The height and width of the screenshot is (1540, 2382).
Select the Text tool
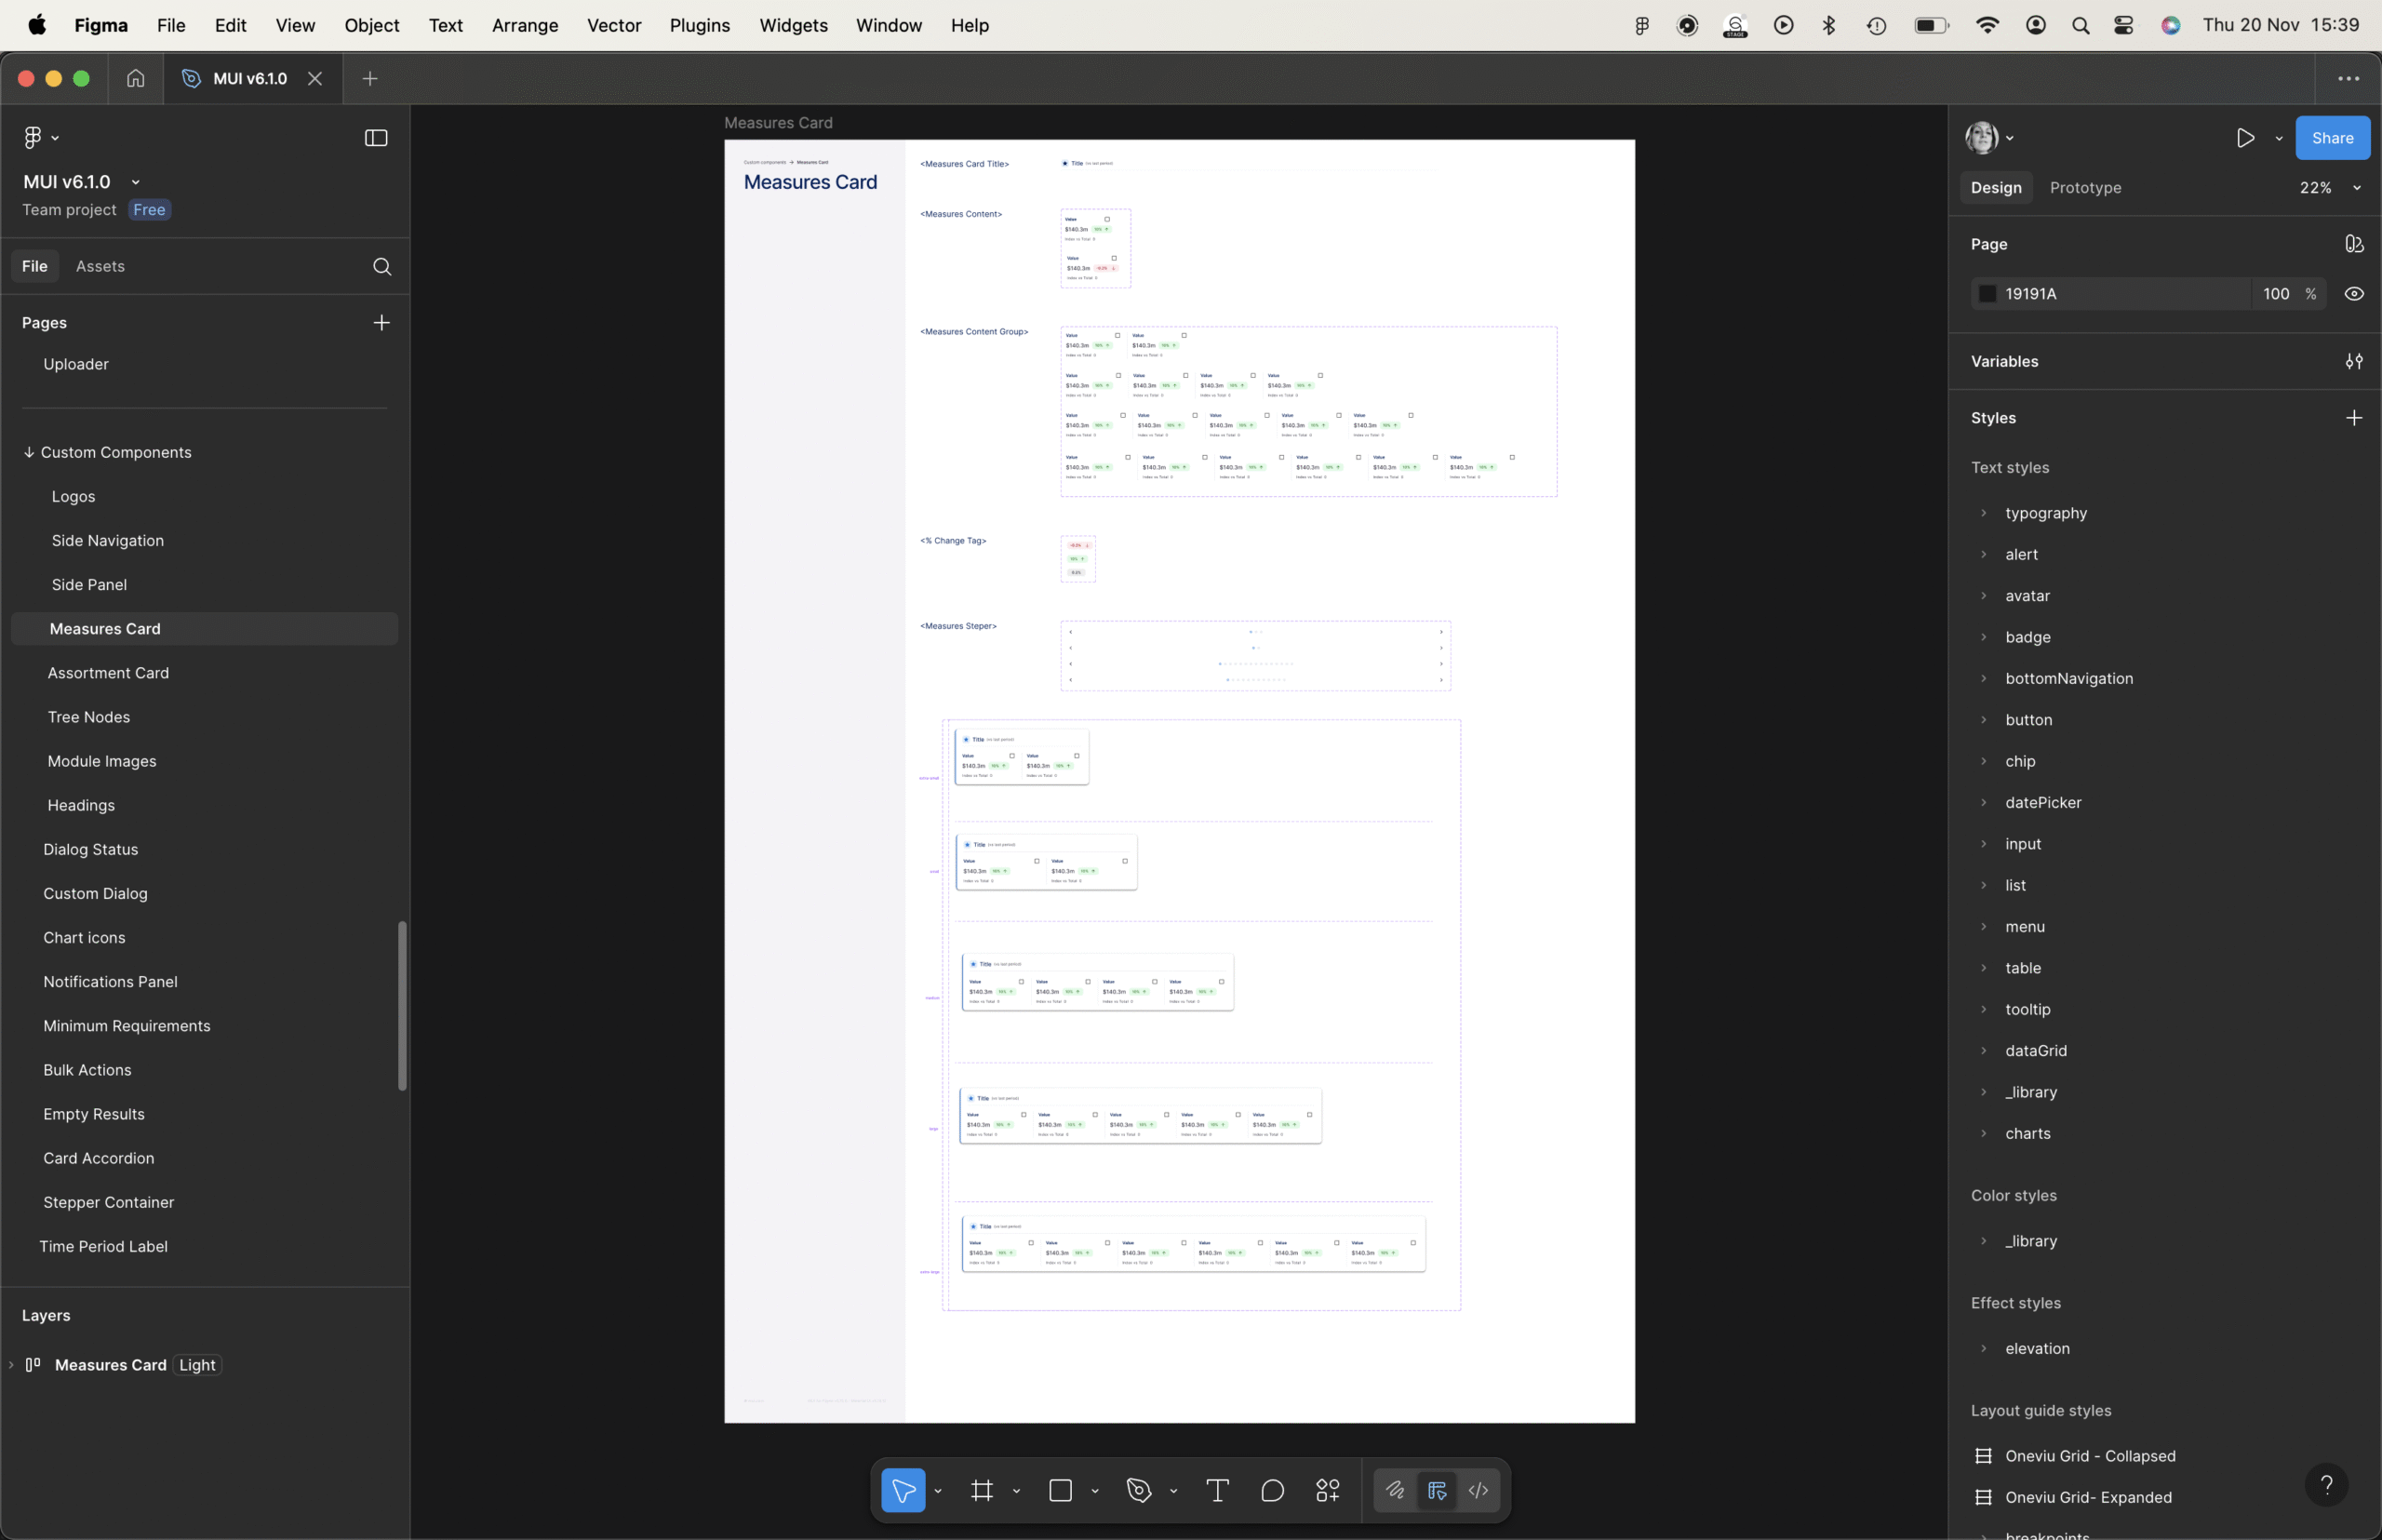pyautogui.click(x=1217, y=1490)
